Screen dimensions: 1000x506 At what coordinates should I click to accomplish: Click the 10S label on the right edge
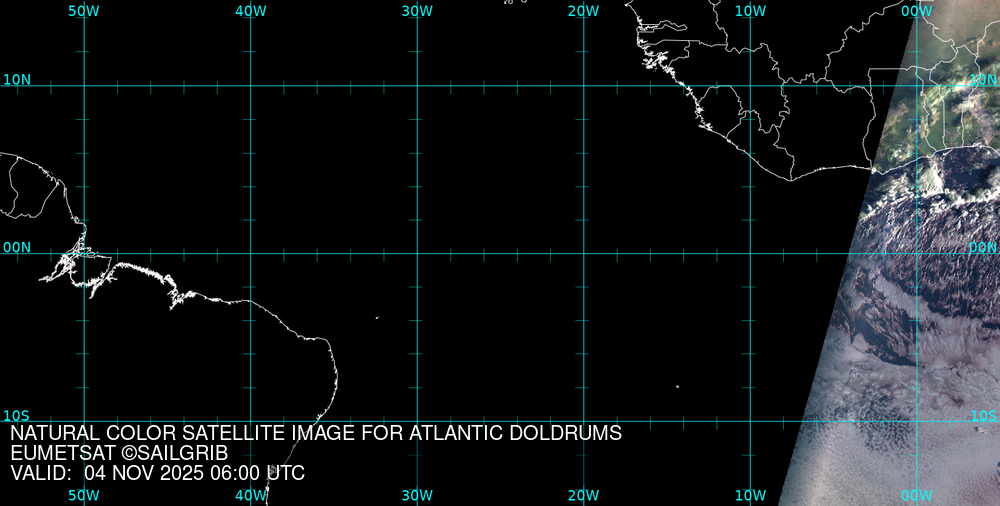click(983, 415)
